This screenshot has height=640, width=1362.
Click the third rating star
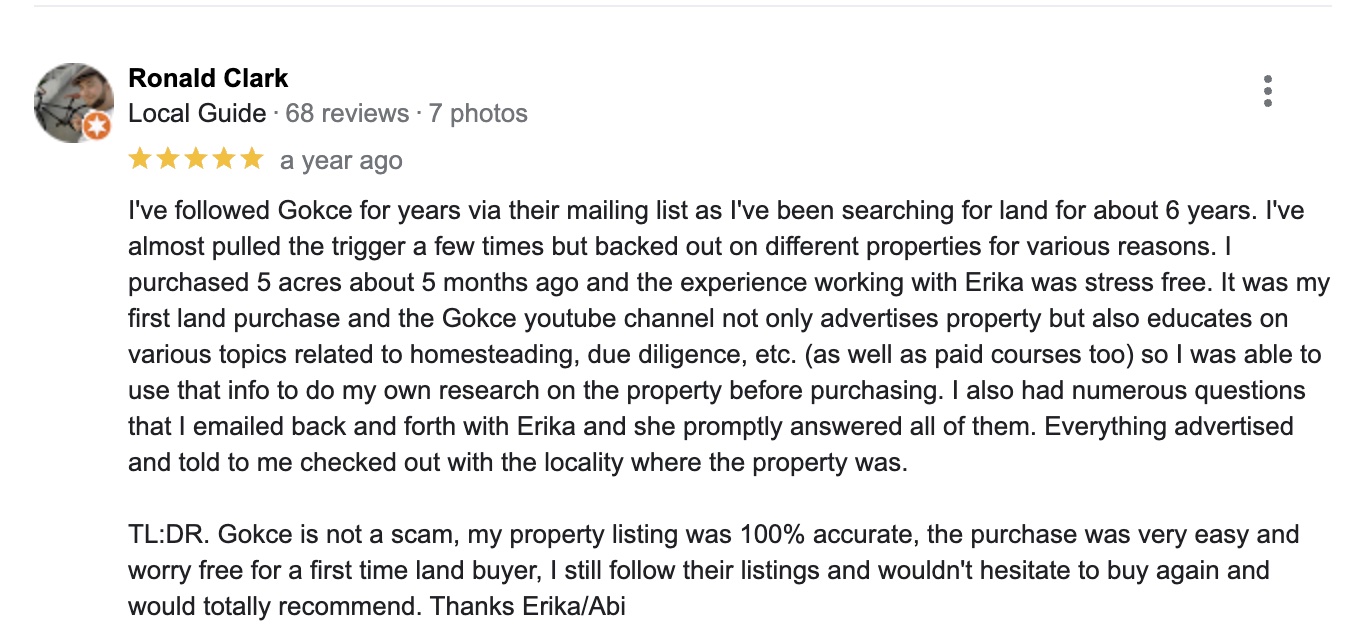[x=196, y=159]
